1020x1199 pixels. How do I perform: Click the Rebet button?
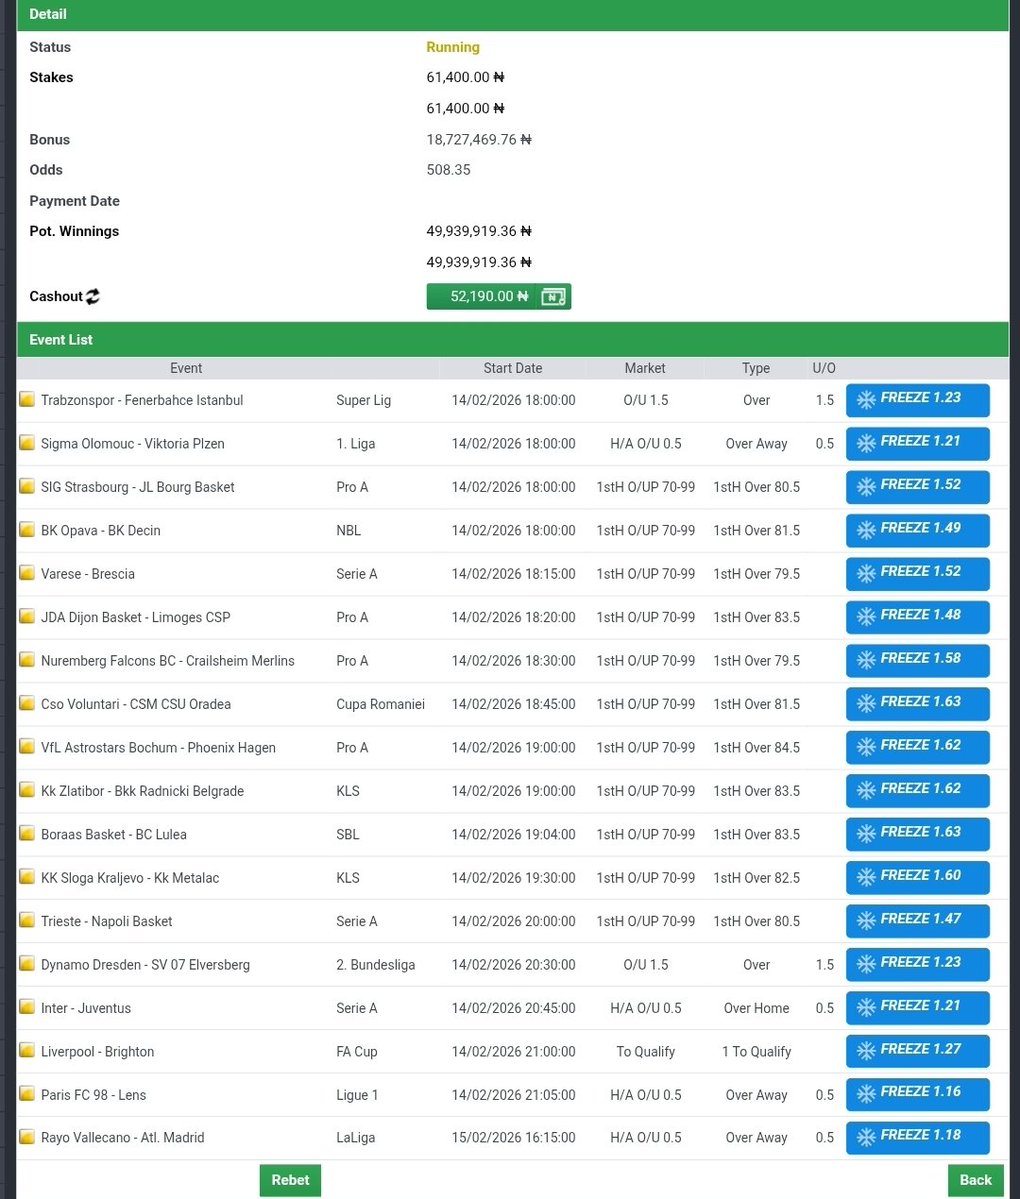pyautogui.click(x=291, y=1180)
